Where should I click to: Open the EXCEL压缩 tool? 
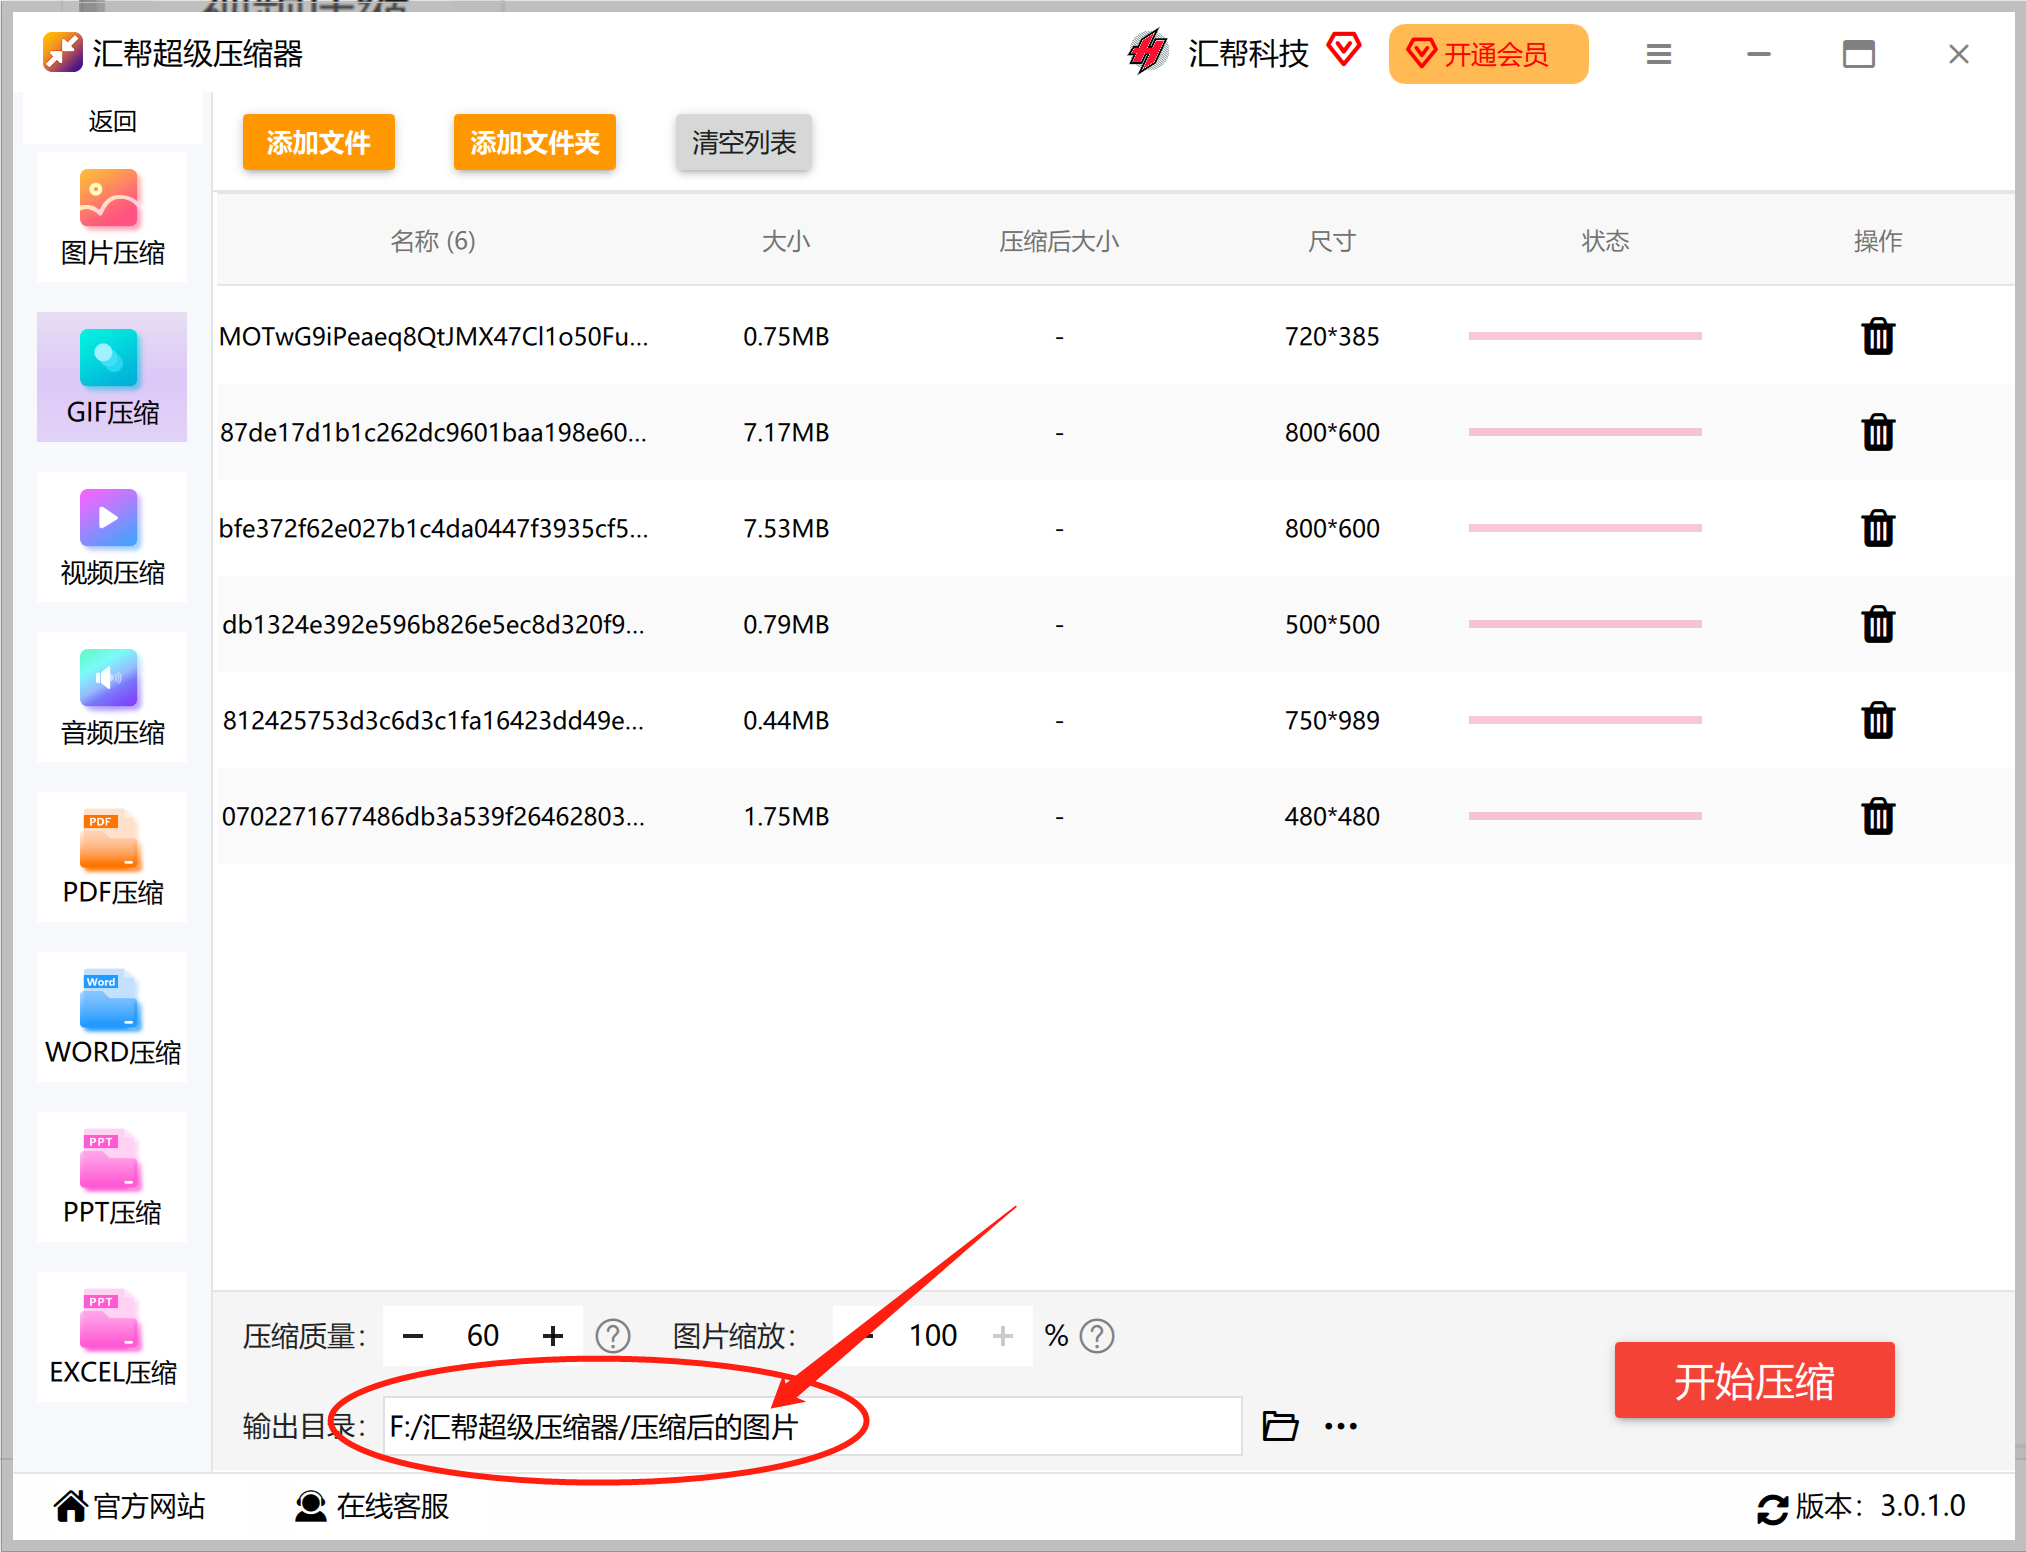click(112, 1337)
